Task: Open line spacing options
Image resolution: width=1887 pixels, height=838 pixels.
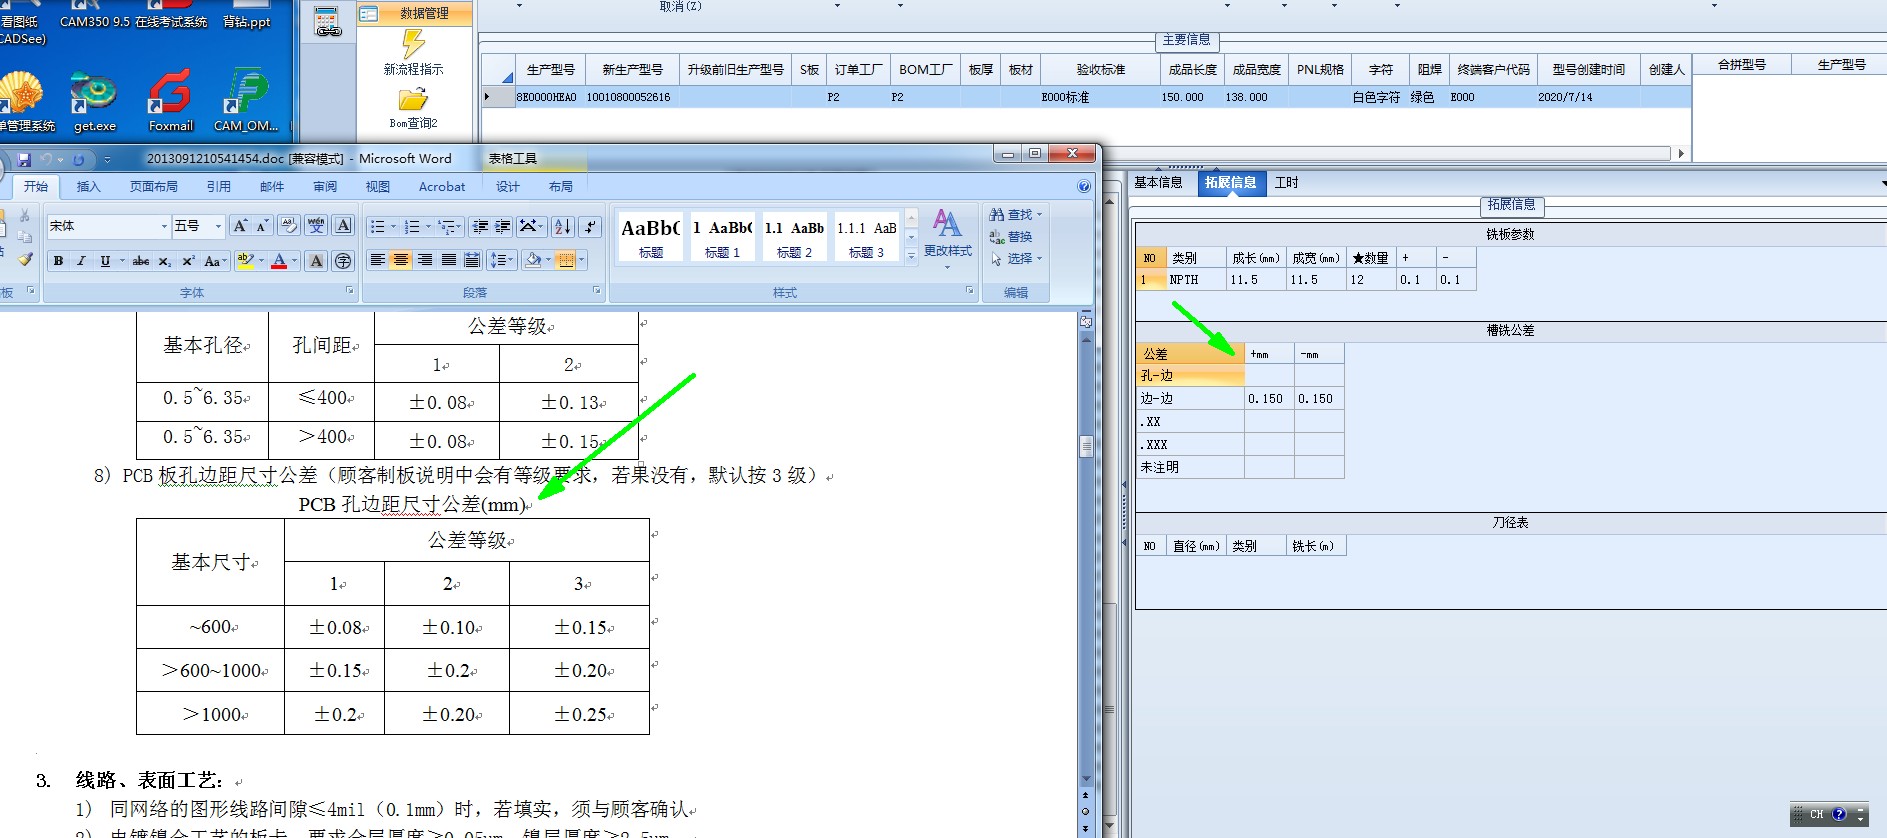Action: point(502,261)
